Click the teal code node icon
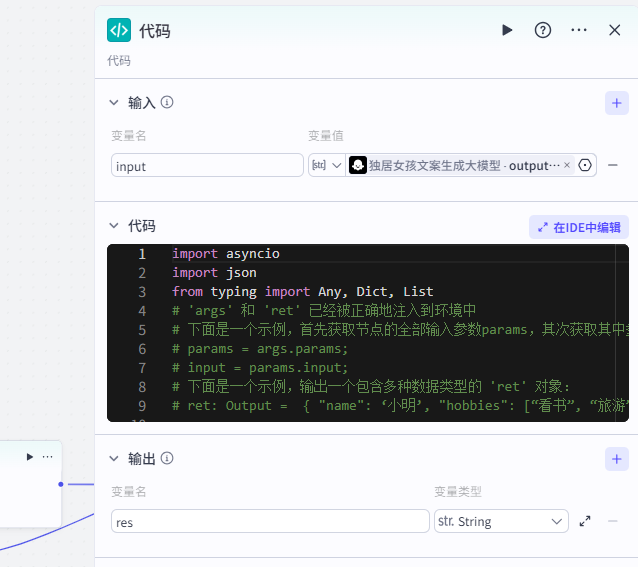This screenshot has height=567, width=638. (119, 30)
